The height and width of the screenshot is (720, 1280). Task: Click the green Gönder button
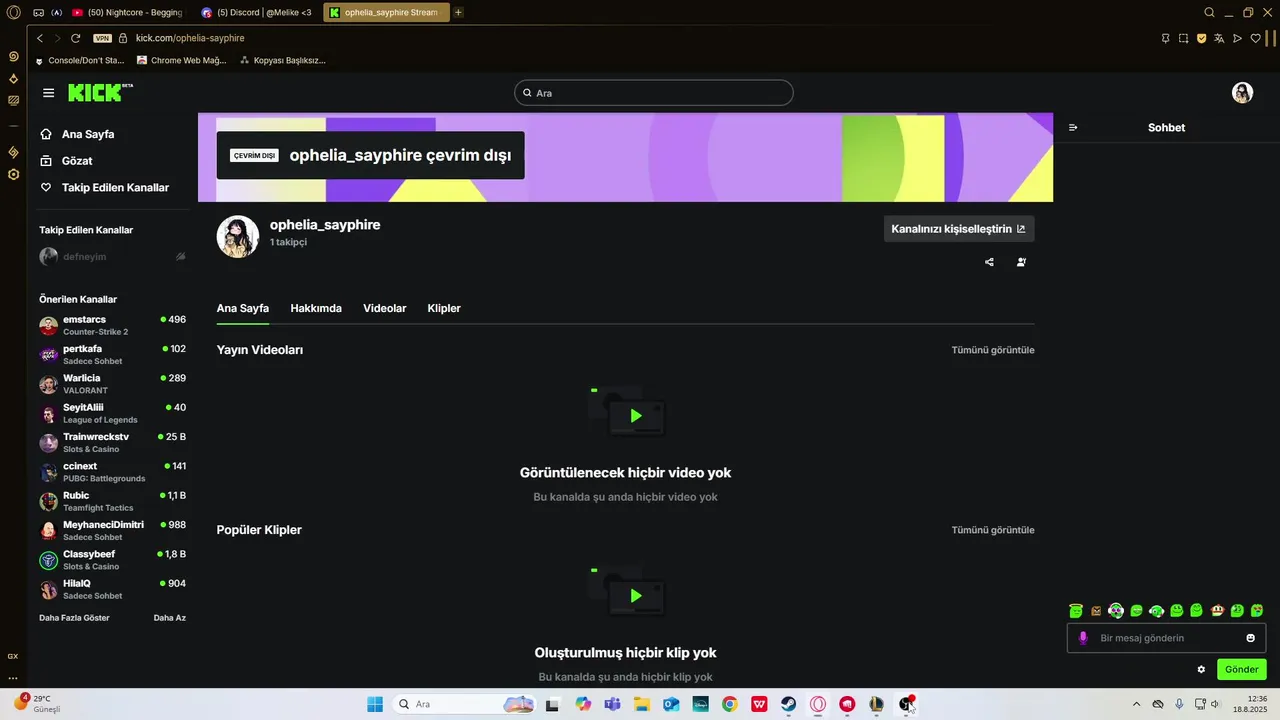[1241, 669]
